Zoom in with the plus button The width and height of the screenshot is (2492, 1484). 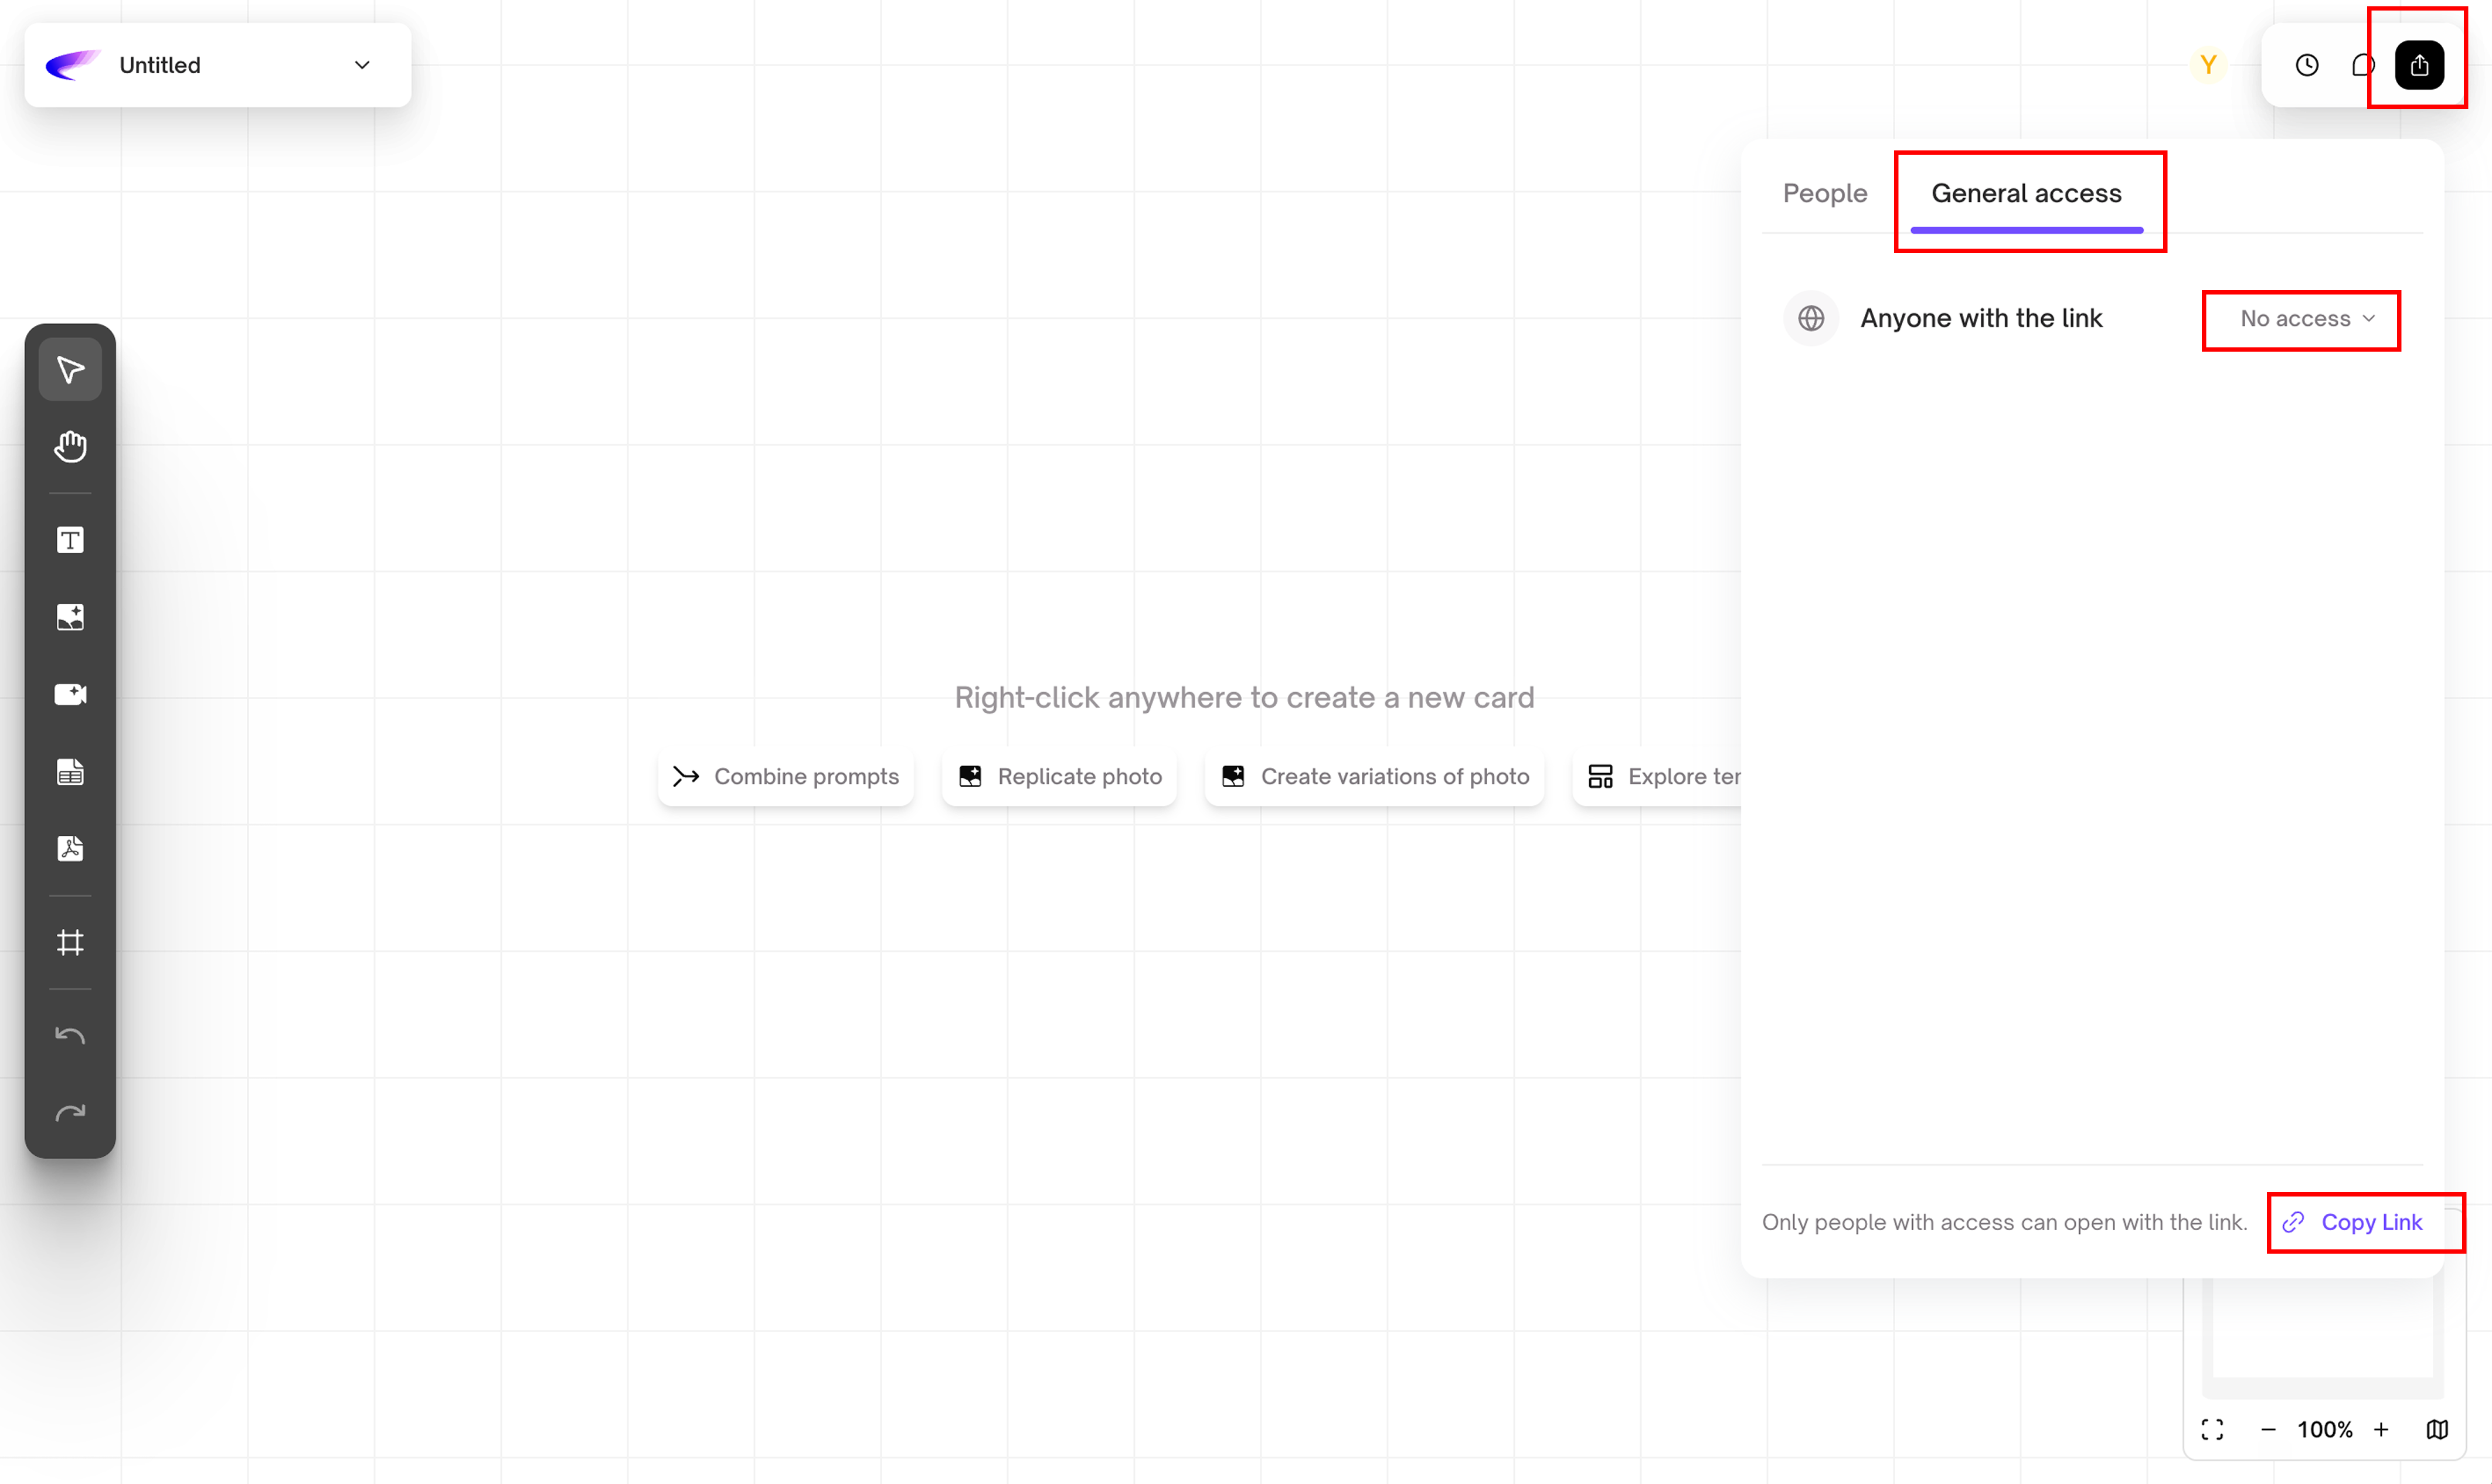coord(2381,1429)
